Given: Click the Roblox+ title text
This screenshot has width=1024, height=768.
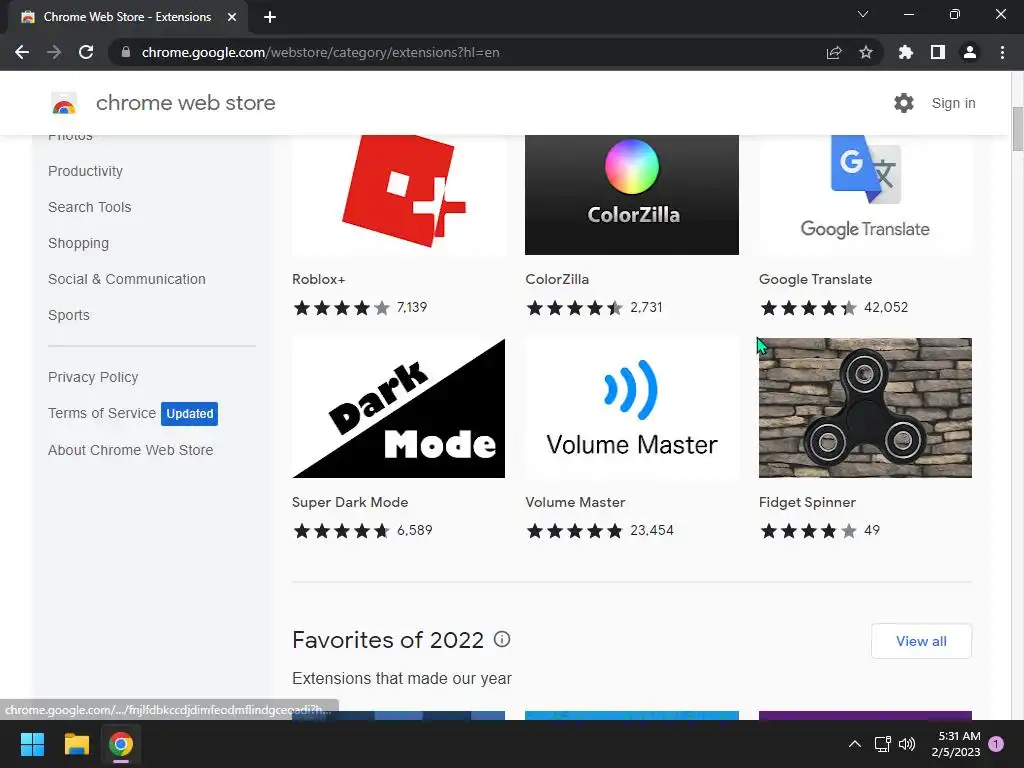Looking at the screenshot, I should [319, 279].
